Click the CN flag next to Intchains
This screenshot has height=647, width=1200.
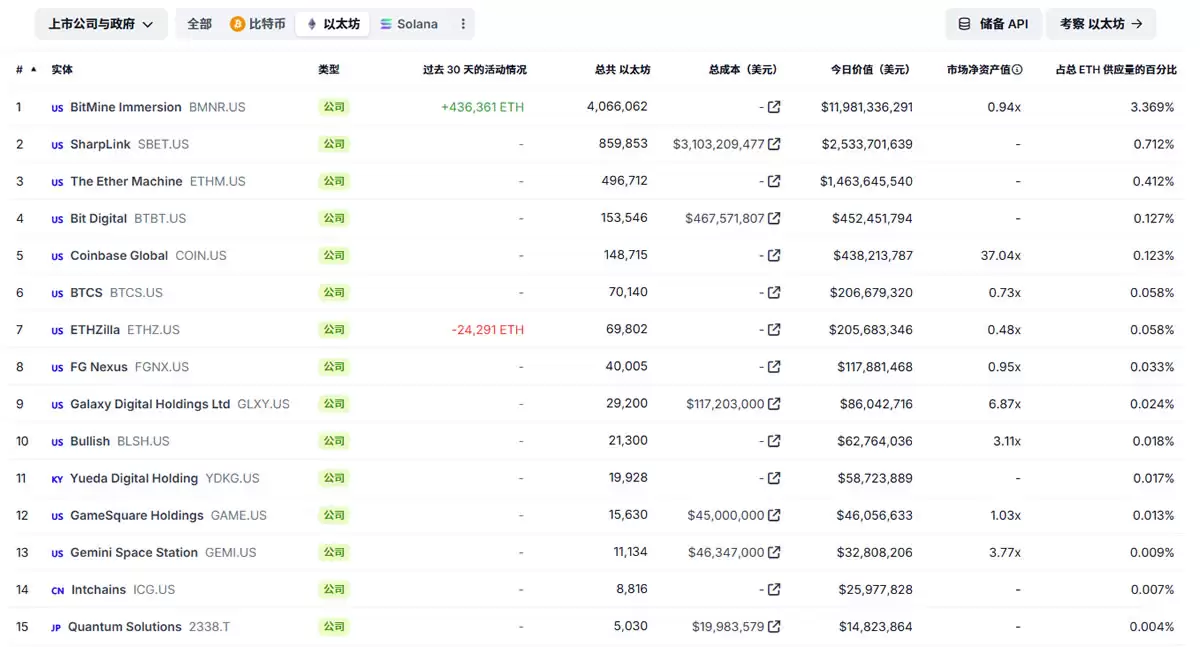tap(57, 589)
